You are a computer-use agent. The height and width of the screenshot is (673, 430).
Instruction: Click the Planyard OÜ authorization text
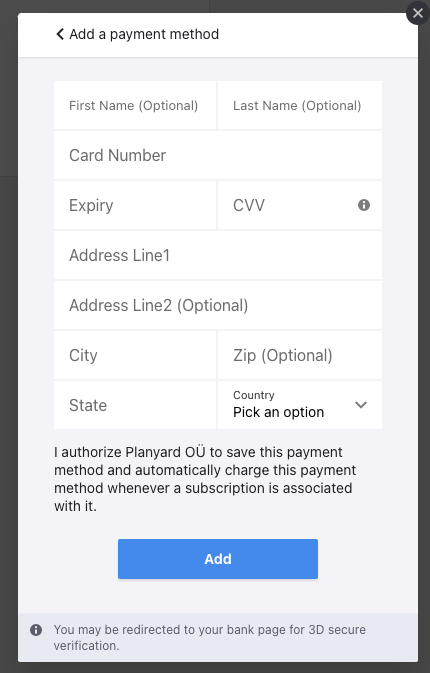tap(205, 479)
